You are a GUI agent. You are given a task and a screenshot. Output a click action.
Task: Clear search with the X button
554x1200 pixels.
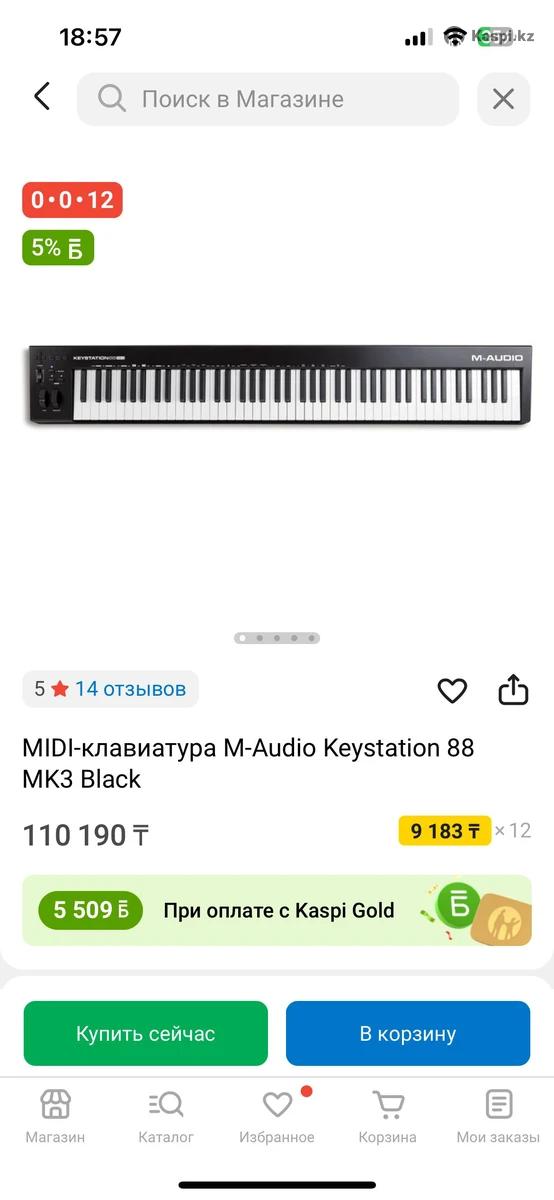point(503,99)
